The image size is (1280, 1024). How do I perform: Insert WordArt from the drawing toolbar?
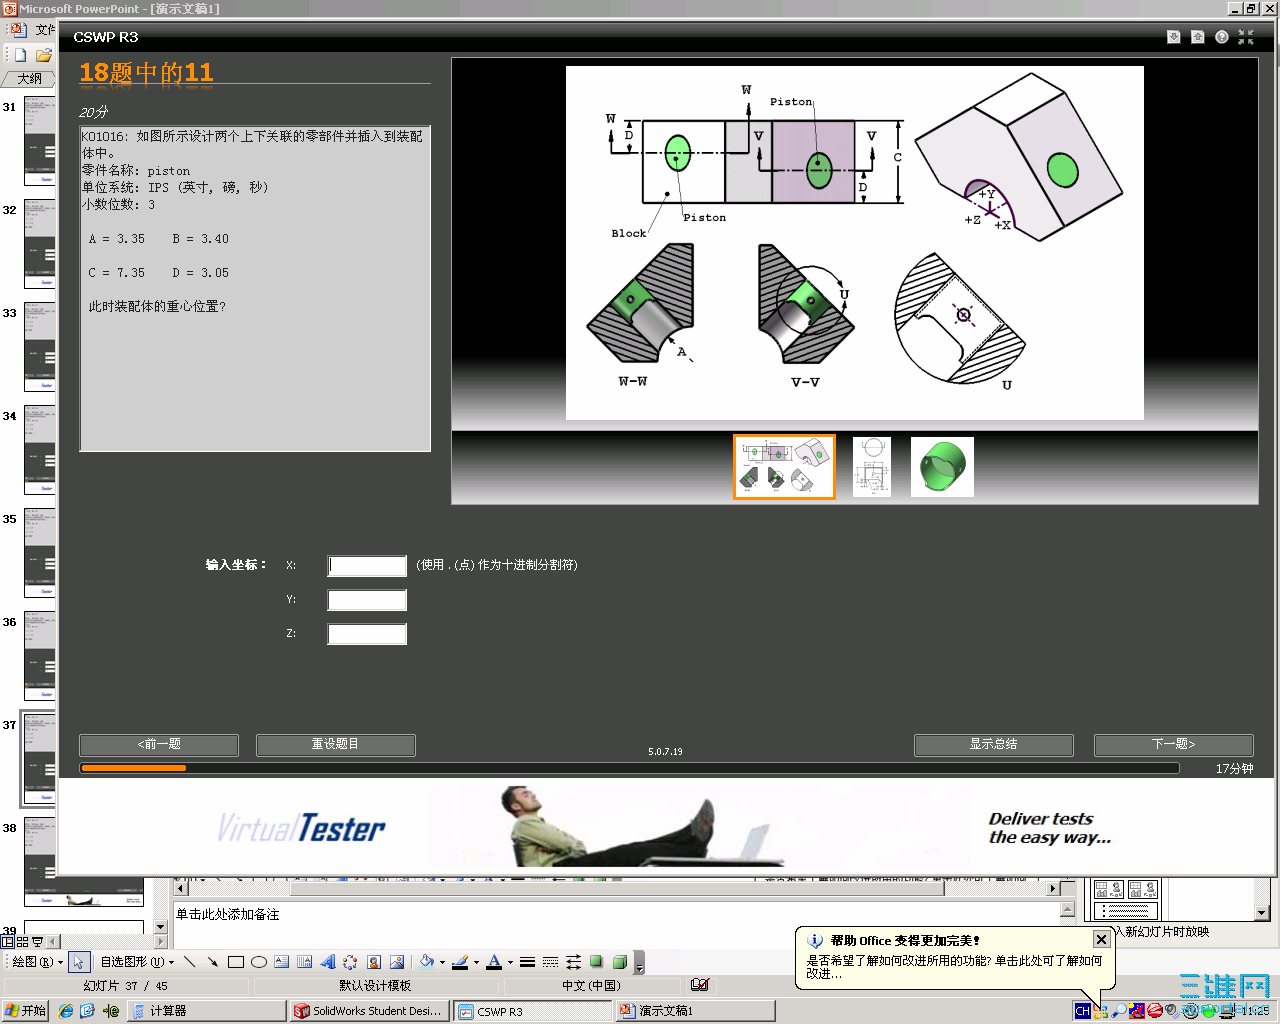click(x=328, y=962)
